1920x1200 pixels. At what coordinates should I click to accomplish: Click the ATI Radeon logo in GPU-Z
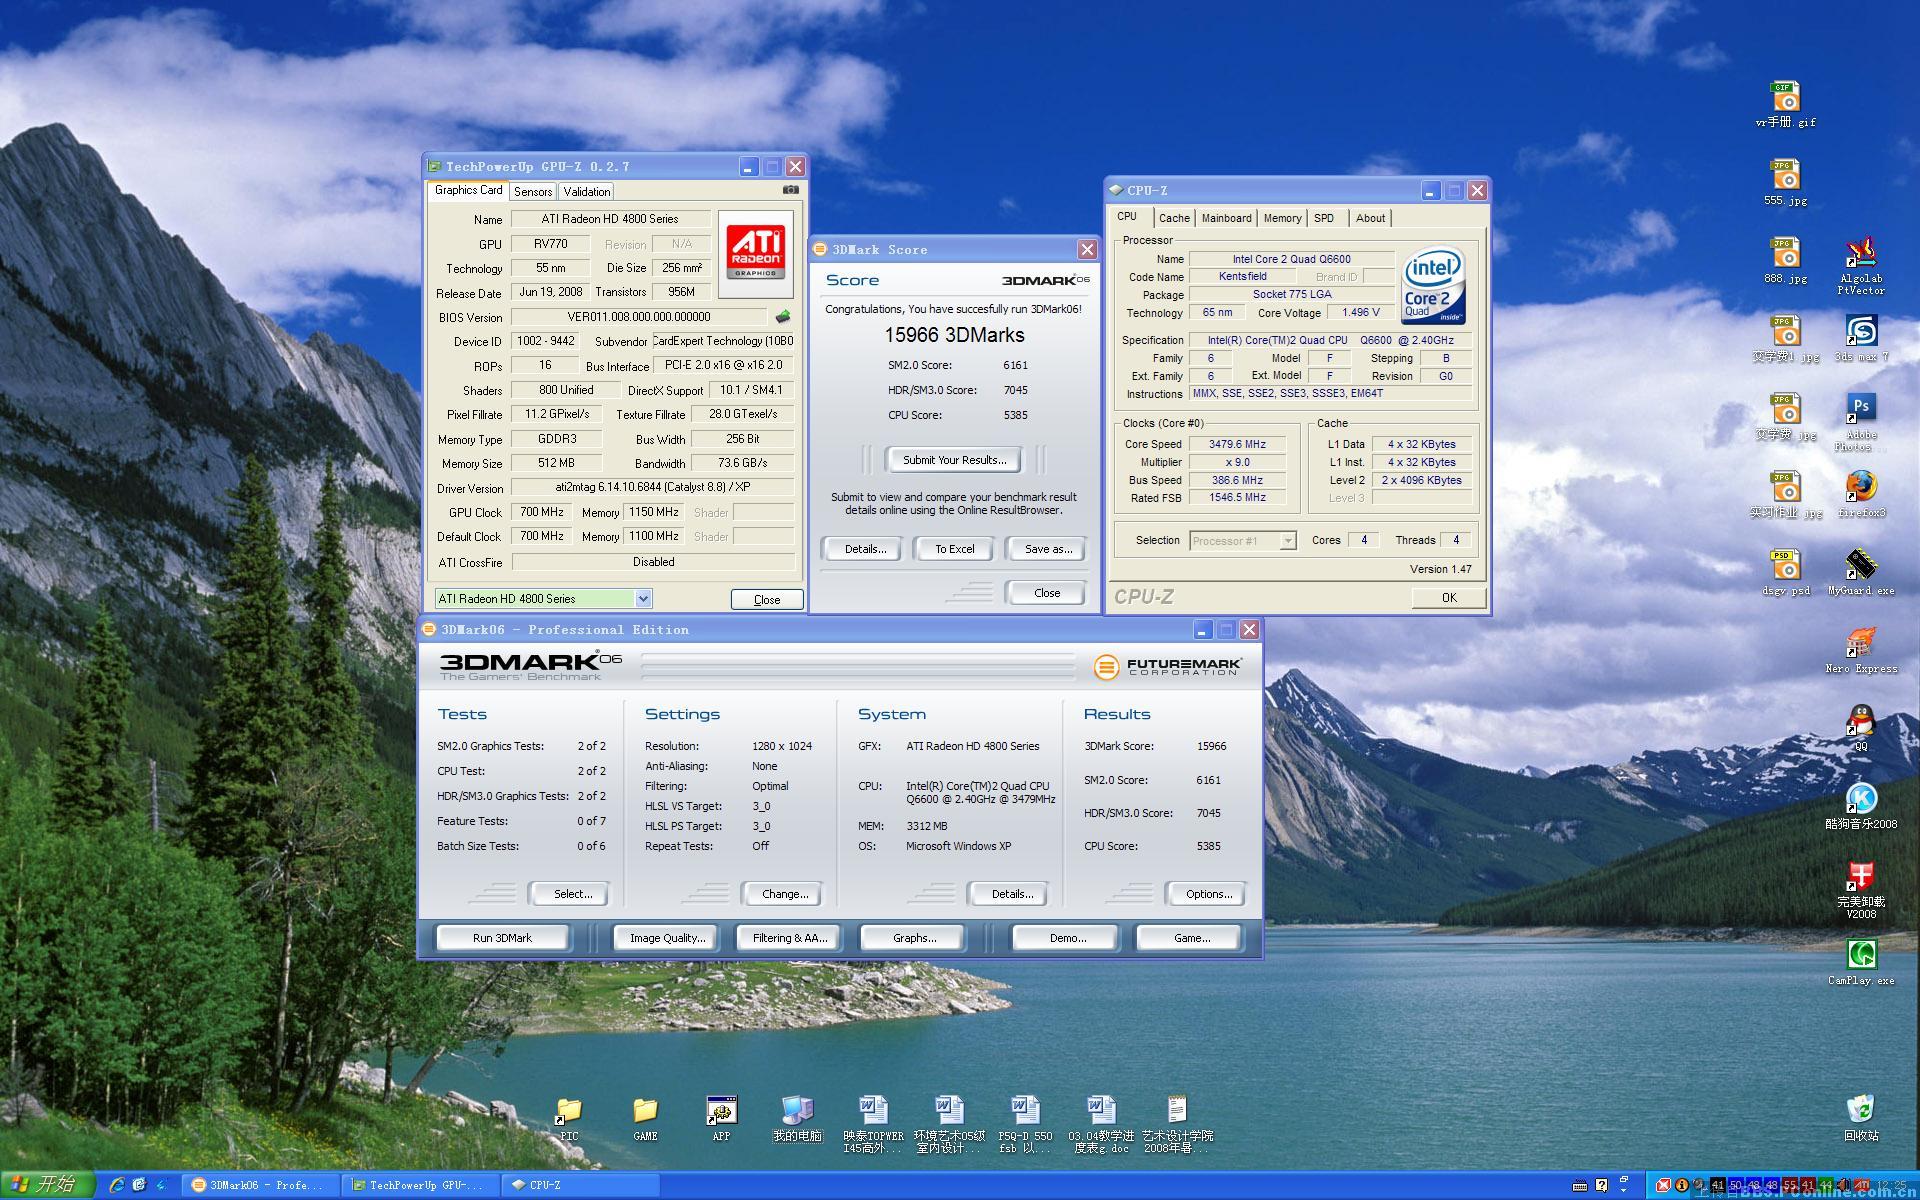coord(755,253)
